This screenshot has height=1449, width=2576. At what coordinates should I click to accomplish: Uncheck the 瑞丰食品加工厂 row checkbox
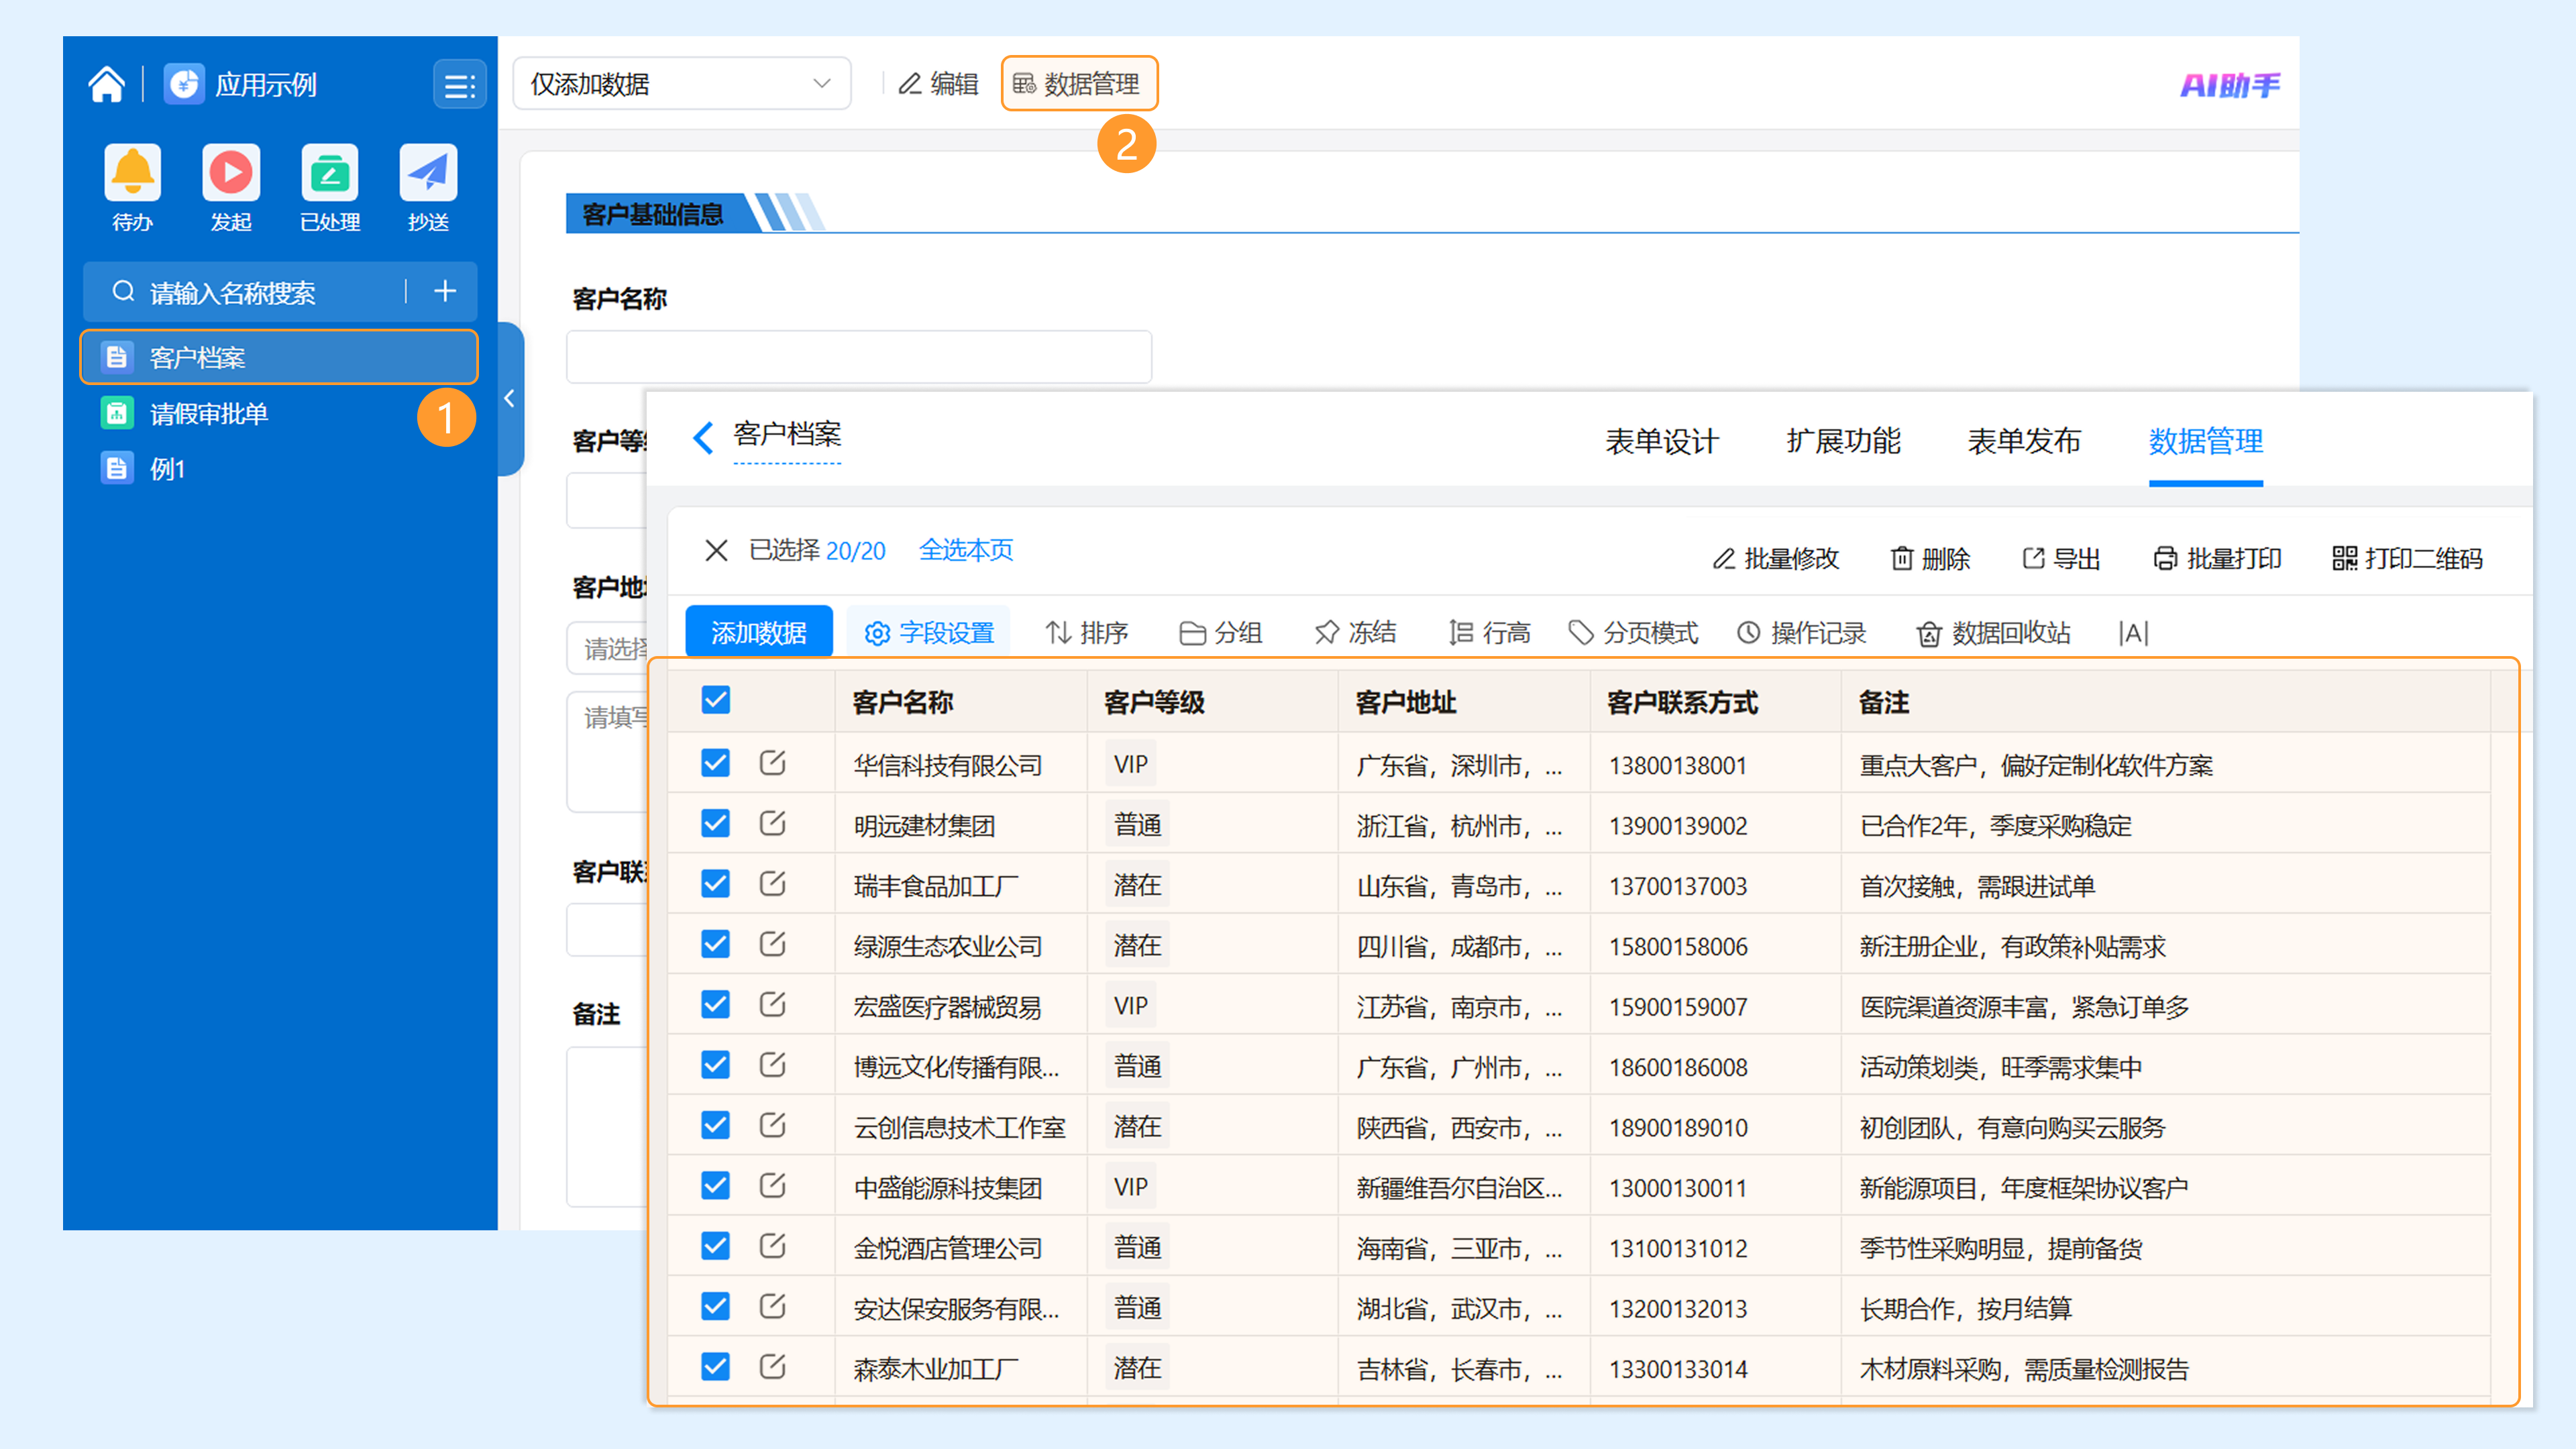click(x=716, y=883)
